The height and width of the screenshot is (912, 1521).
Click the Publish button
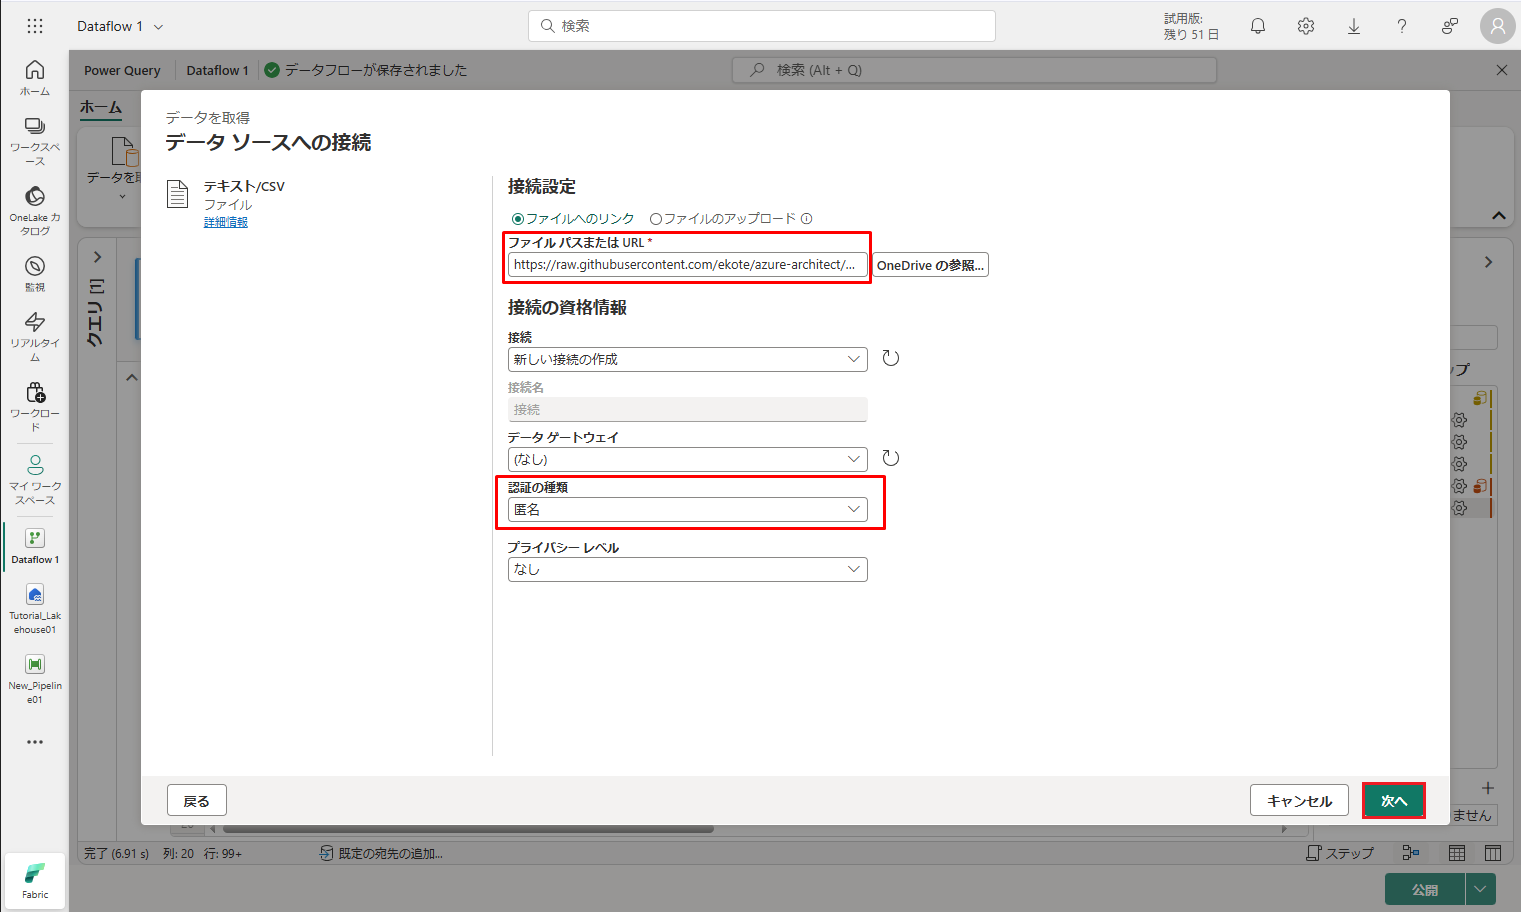1425,889
